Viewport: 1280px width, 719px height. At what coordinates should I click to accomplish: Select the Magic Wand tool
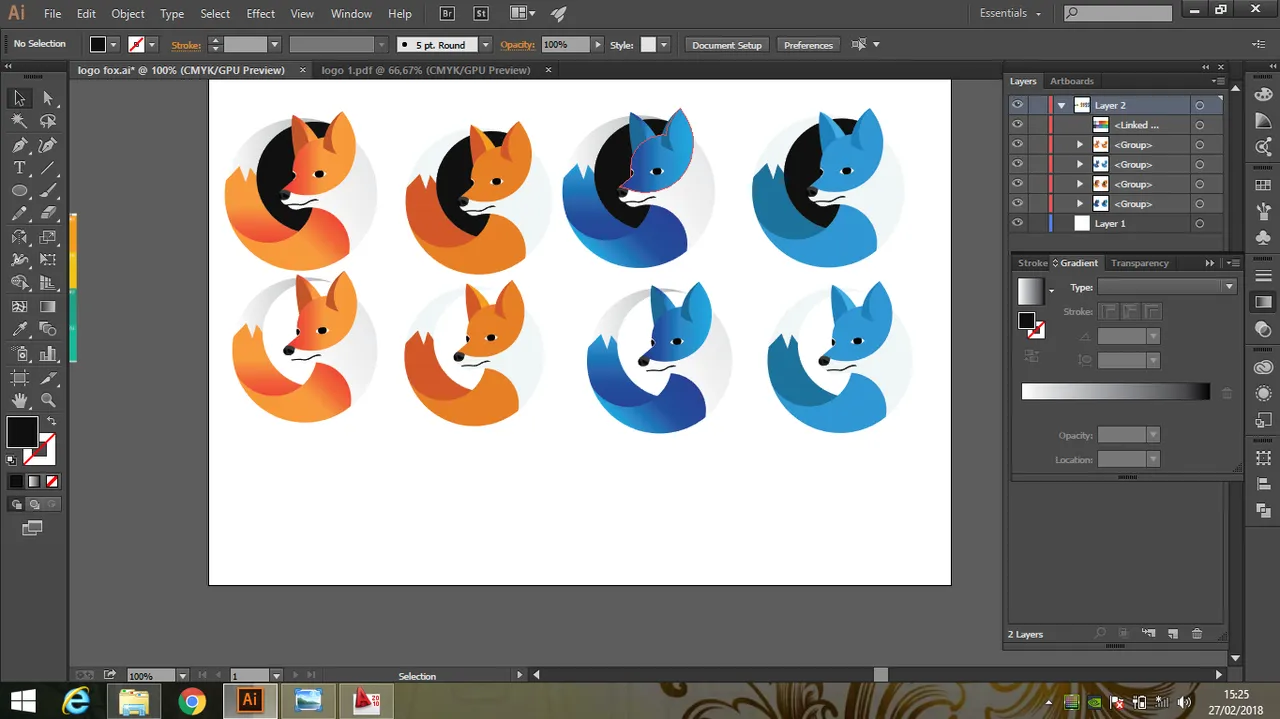[x=19, y=121]
